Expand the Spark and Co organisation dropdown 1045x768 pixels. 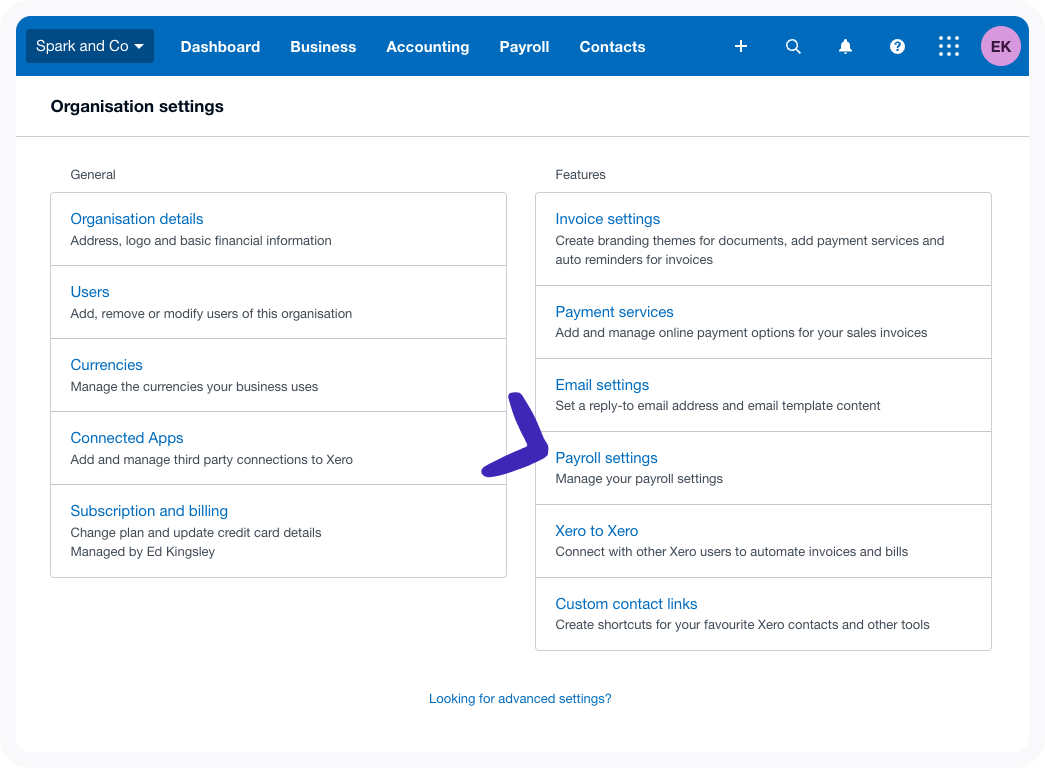pos(90,46)
